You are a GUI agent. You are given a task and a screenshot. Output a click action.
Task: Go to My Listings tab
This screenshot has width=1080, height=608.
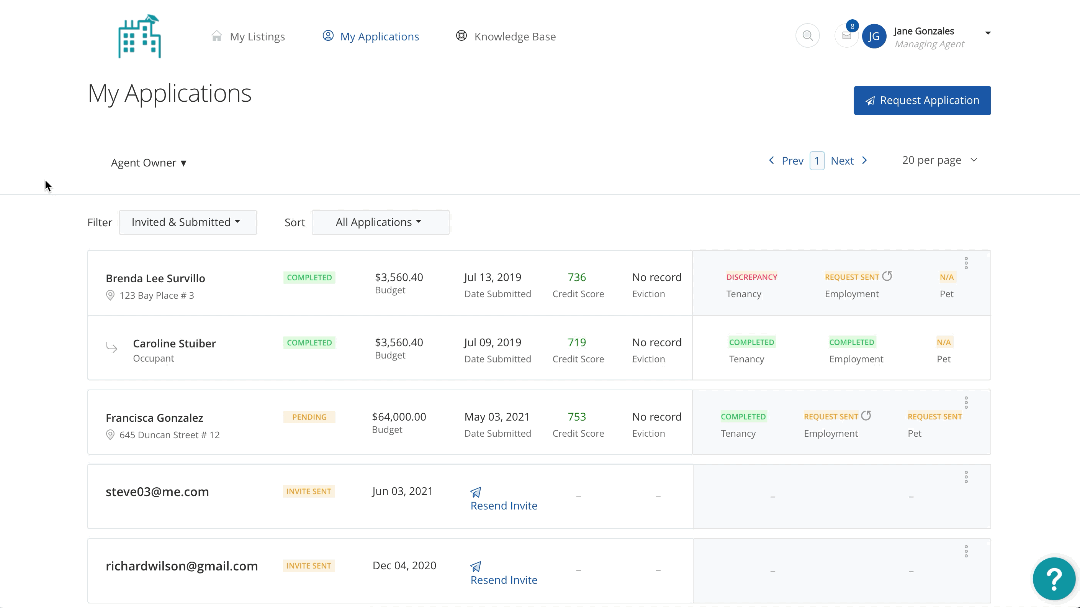pyautogui.click(x=248, y=37)
